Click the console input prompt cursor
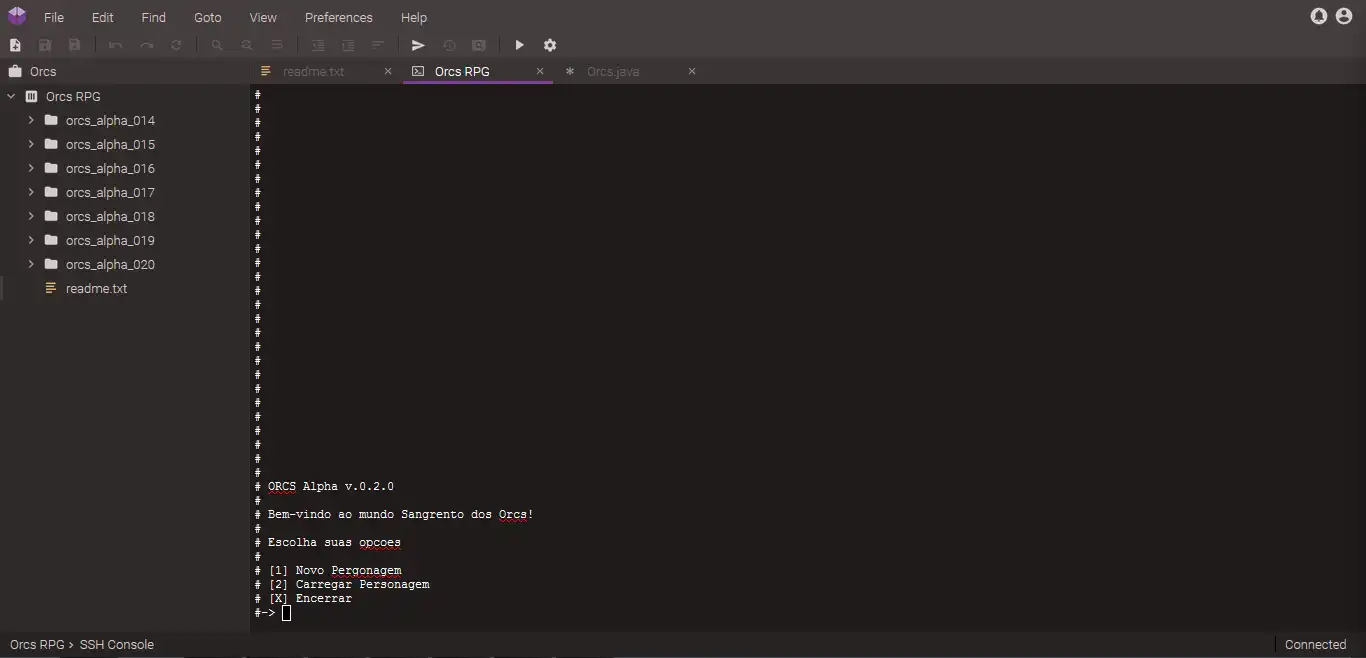Viewport: 1366px width, 658px height. (287, 613)
